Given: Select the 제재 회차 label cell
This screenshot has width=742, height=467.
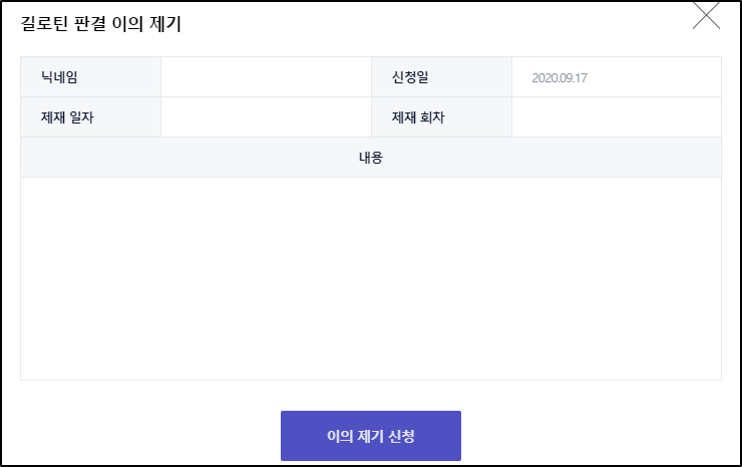Looking at the screenshot, I should pos(441,117).
